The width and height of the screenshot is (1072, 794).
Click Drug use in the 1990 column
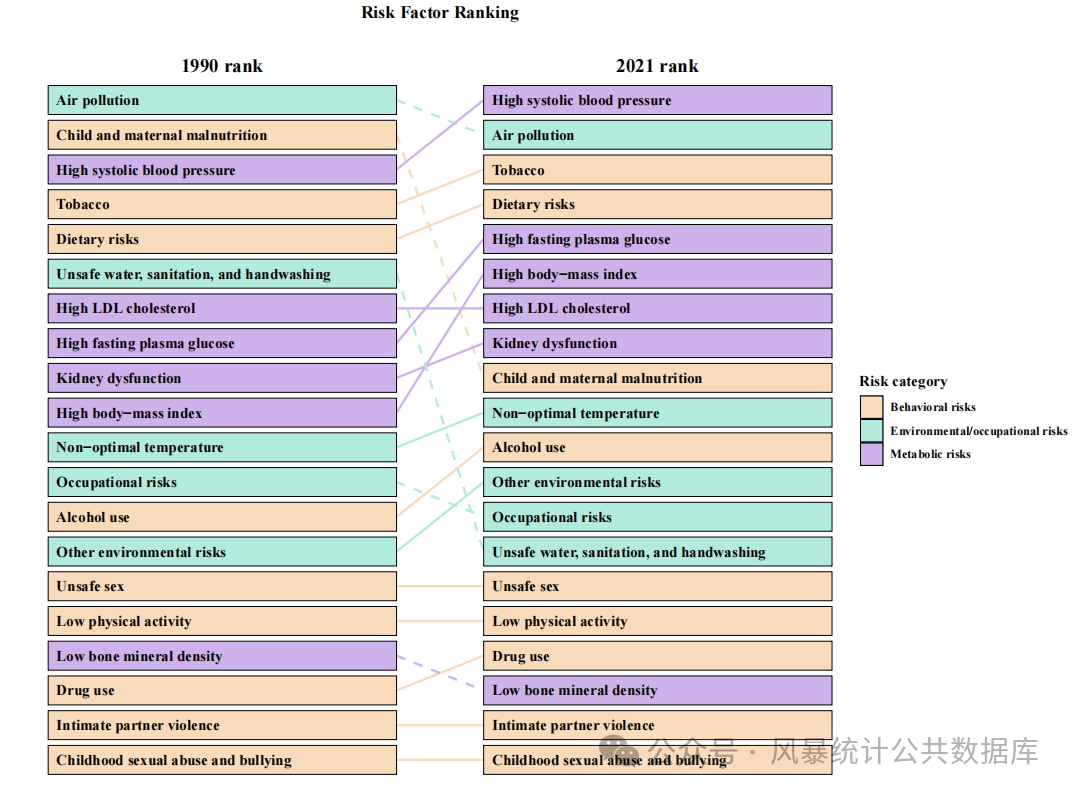point(222,690)
